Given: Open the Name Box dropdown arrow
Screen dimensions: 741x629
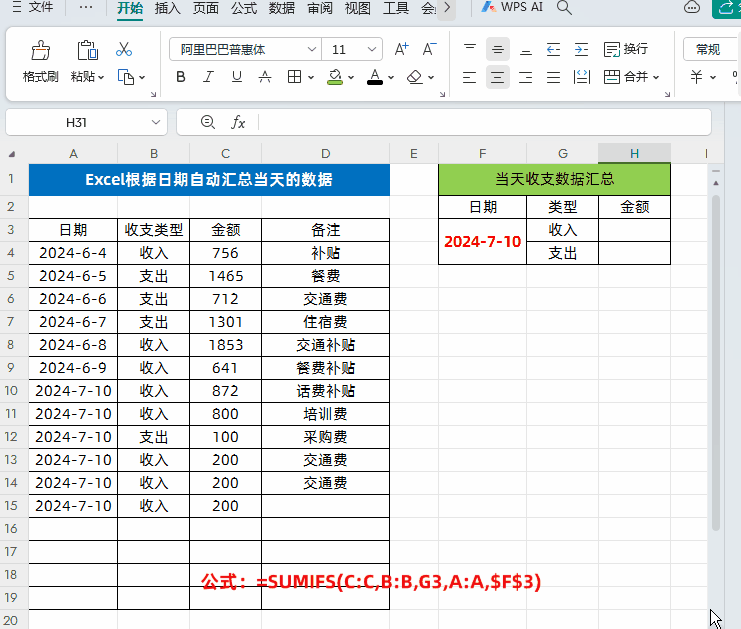Looking at the screenshot, I should [155, 122].
